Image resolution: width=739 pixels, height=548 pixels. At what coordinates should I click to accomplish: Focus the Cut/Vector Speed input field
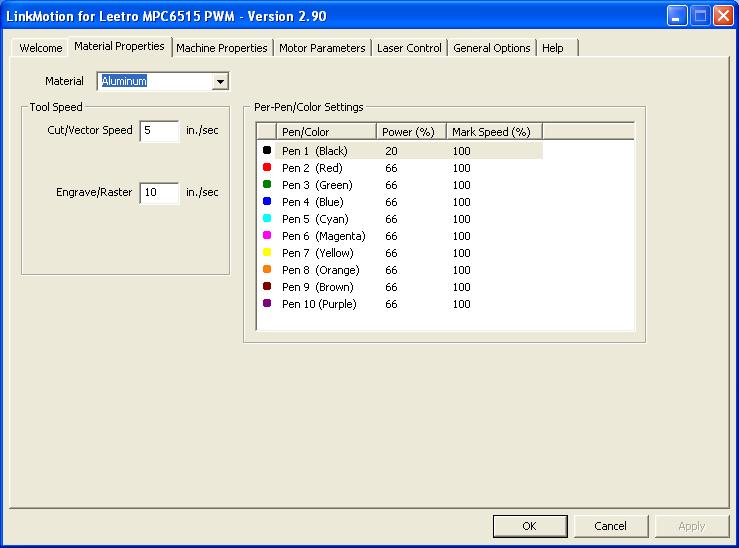(x=159, y=131)
